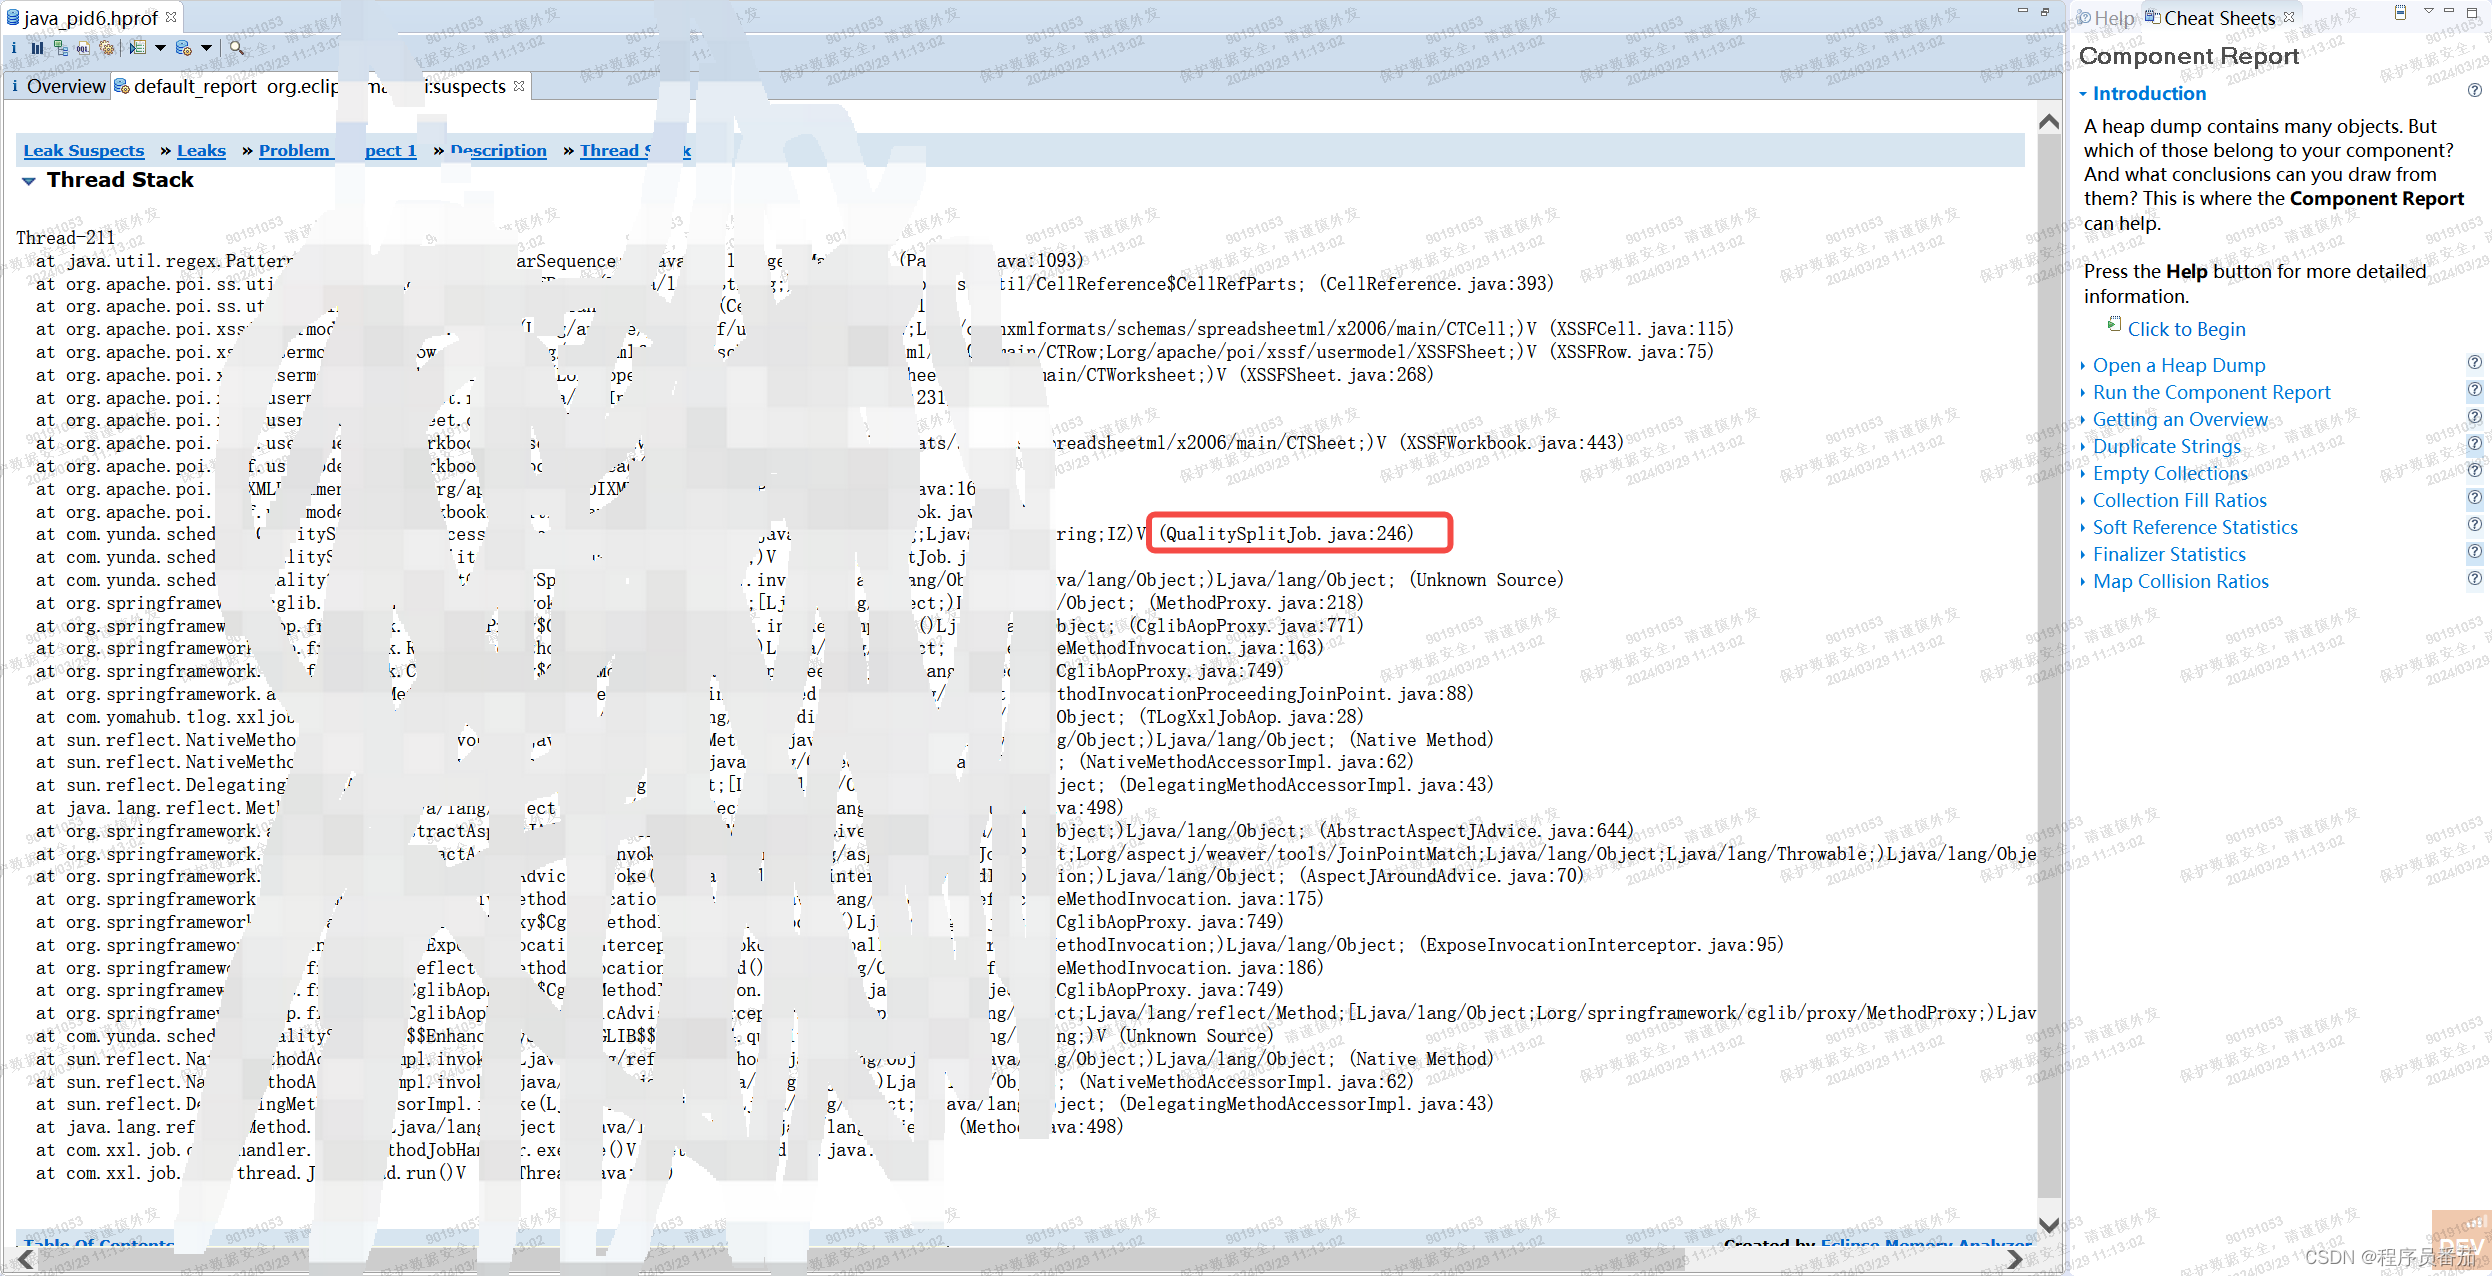Create a Histogram from the toolbar

37,48
